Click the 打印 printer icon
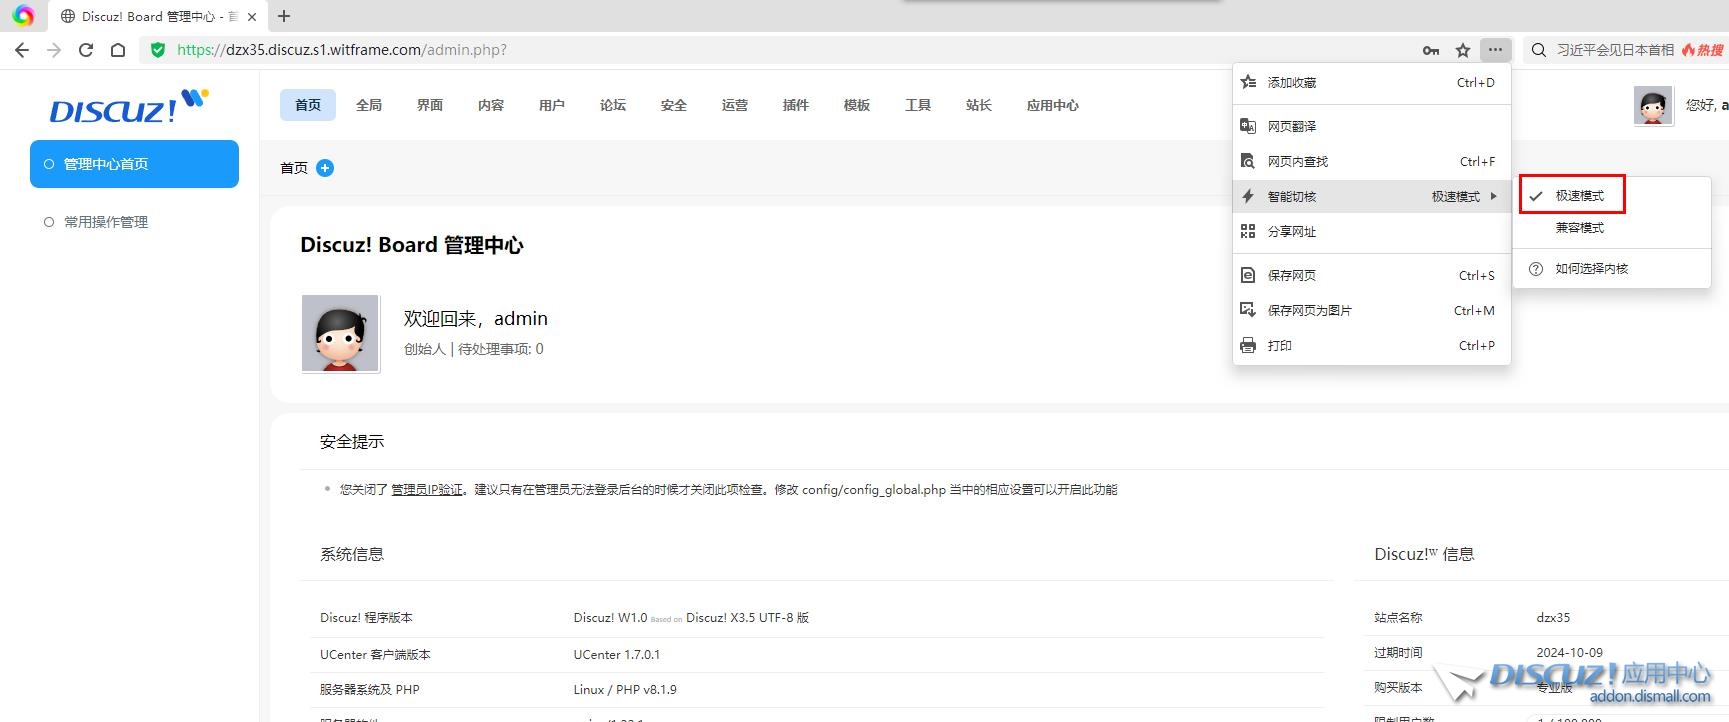 coord(1248,345)
